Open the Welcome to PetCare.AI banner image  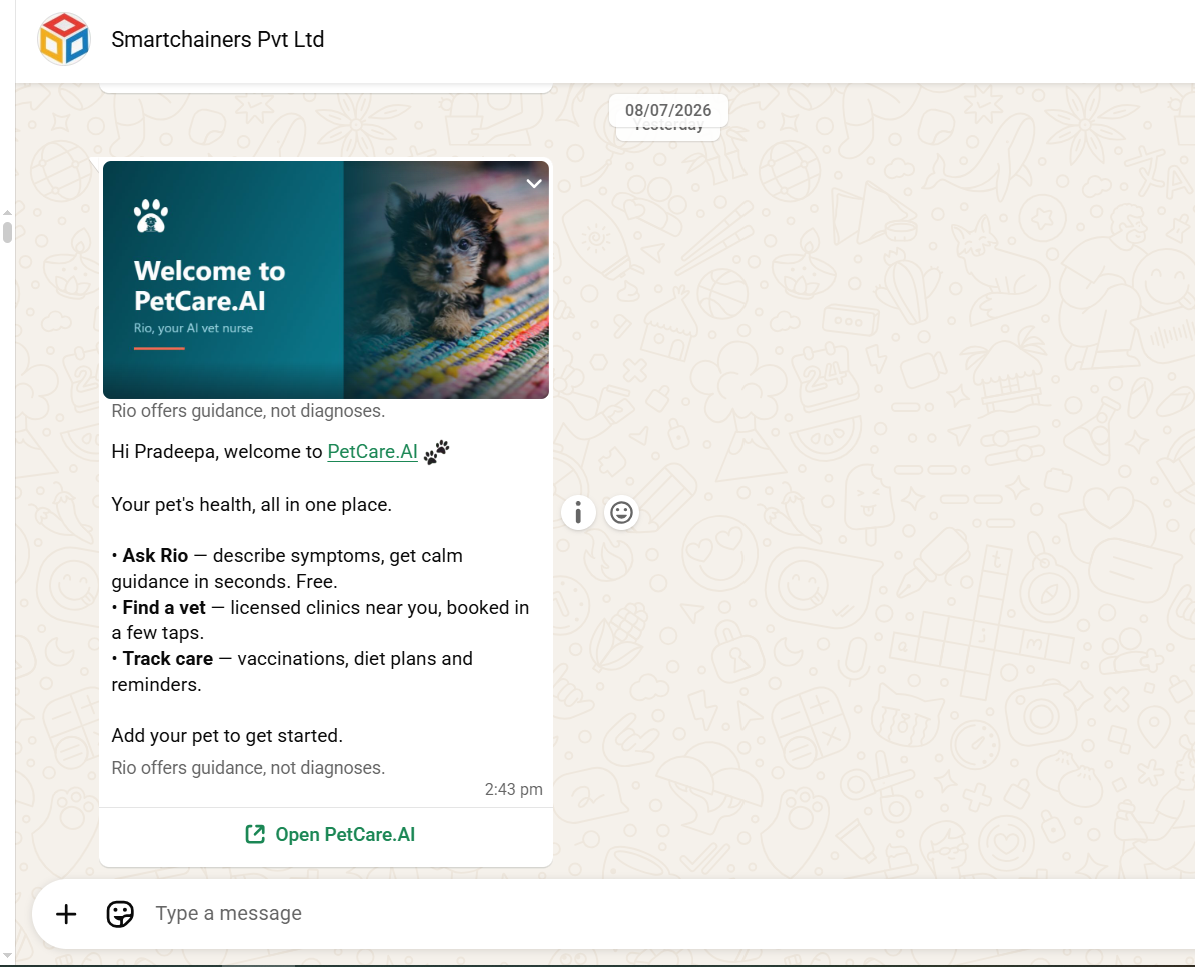click(326, 280)
